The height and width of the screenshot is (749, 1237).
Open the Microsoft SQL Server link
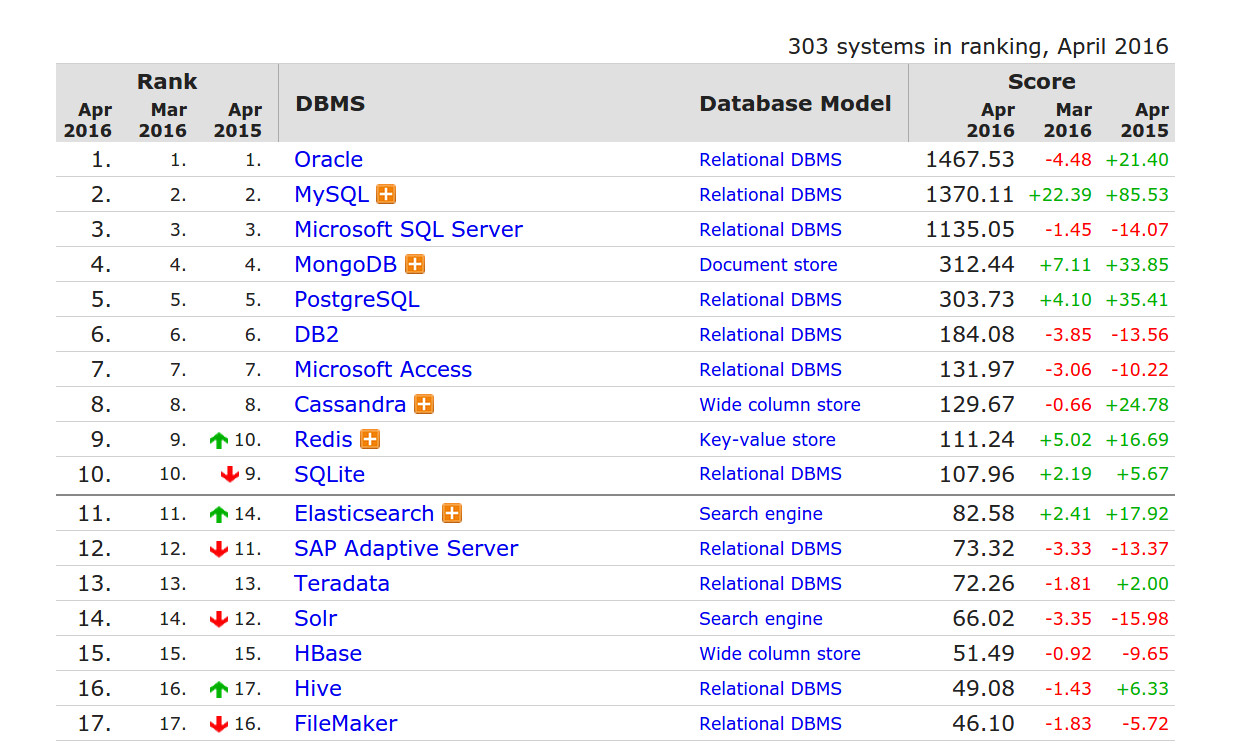point(408,230)
